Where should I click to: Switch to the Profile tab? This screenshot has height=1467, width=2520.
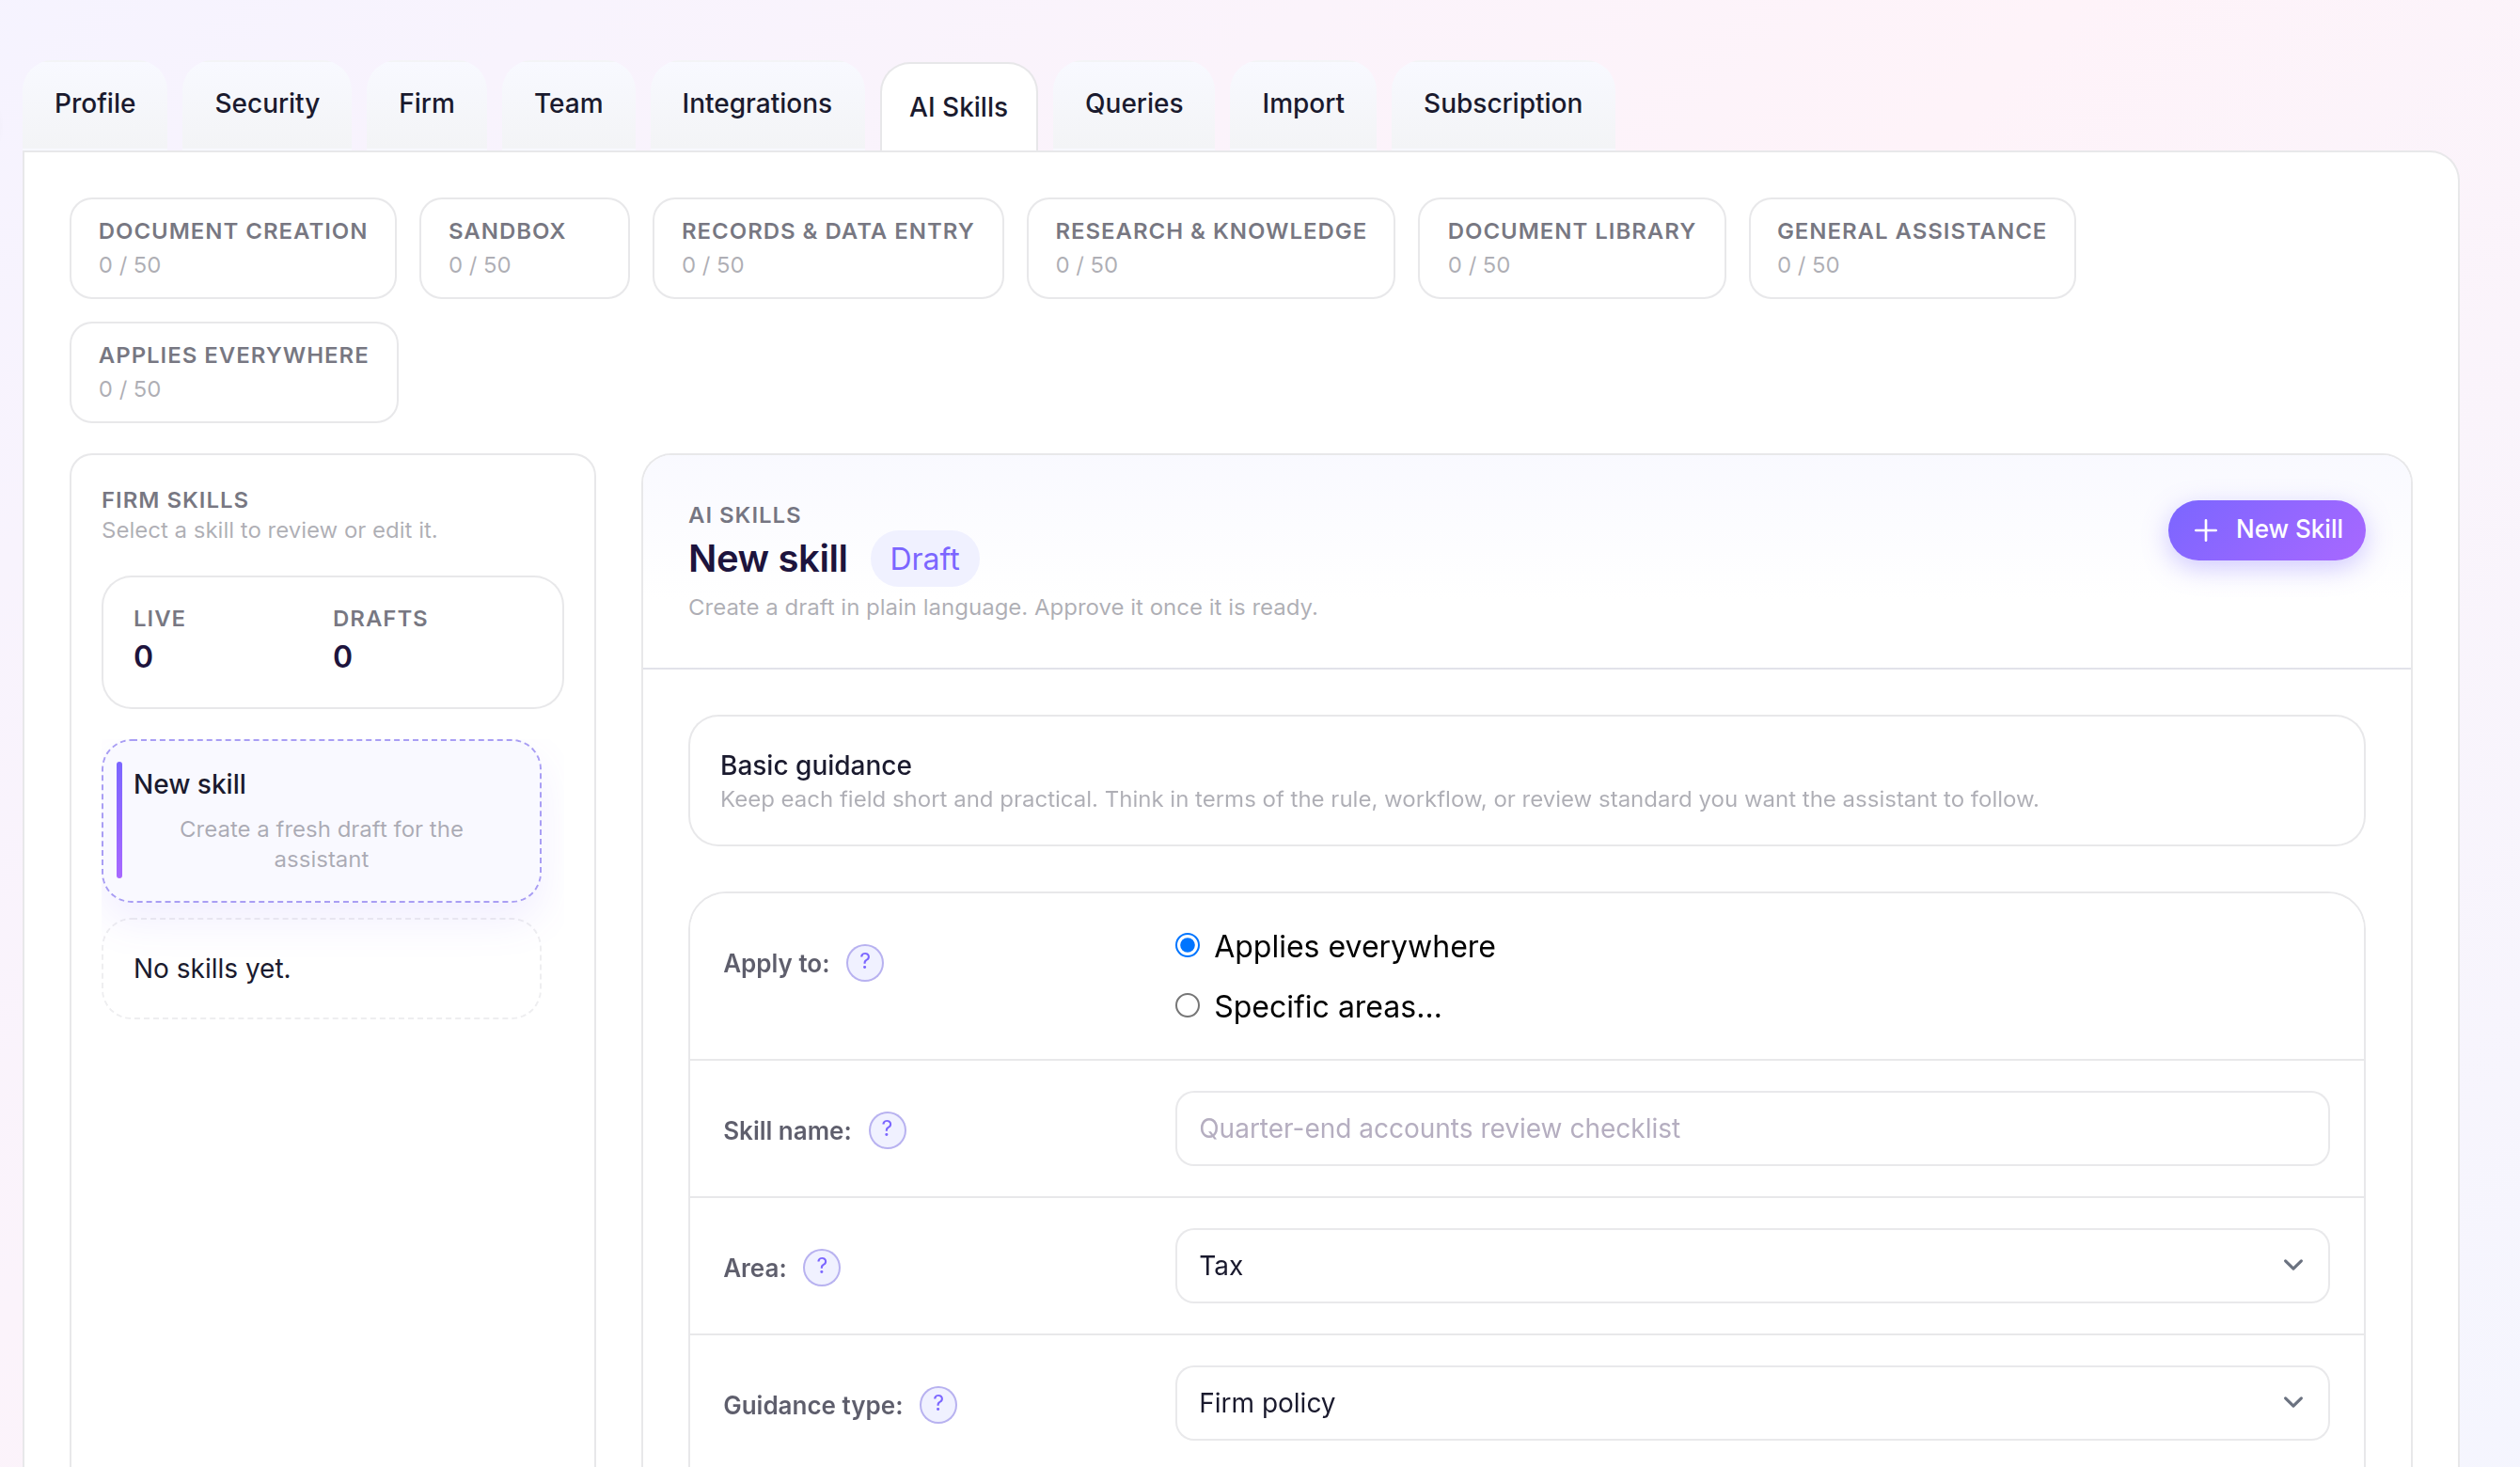95,104
